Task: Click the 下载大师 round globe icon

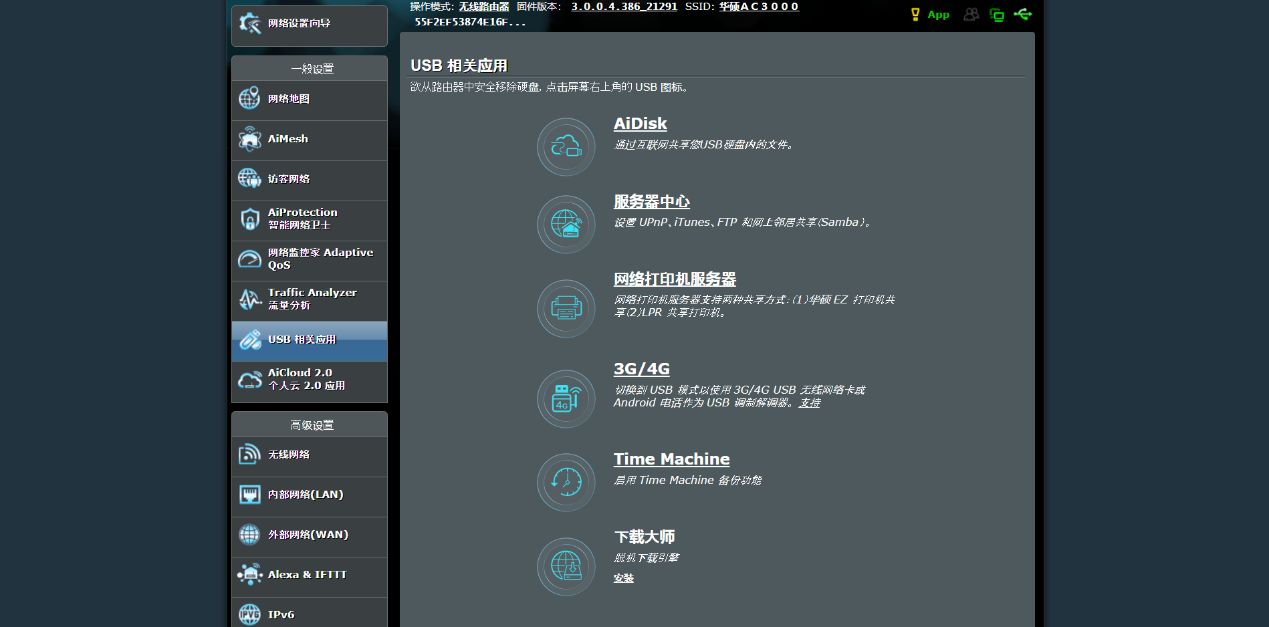Action: (566, 566)
